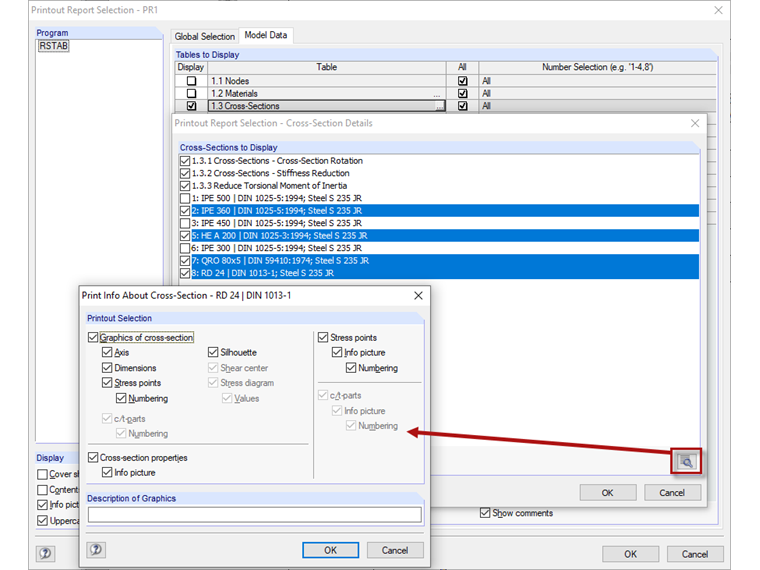Image resolution: width=760 pixels, height=570 pixels.
Task: Check the 1: IPE 500 cross-section
Action: pyautogui.click(x=185, y=198)
